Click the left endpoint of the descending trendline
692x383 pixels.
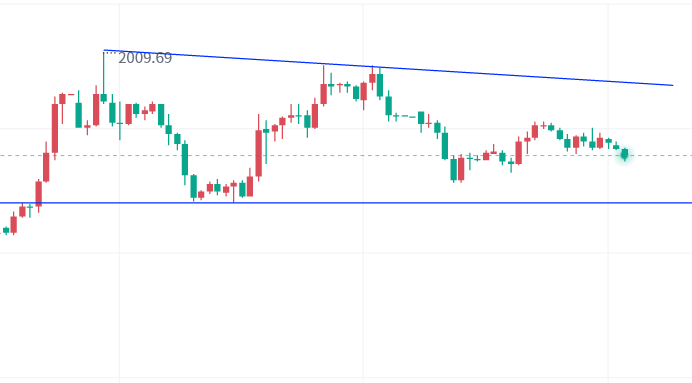pyautogui.click(x=104, y=50)
